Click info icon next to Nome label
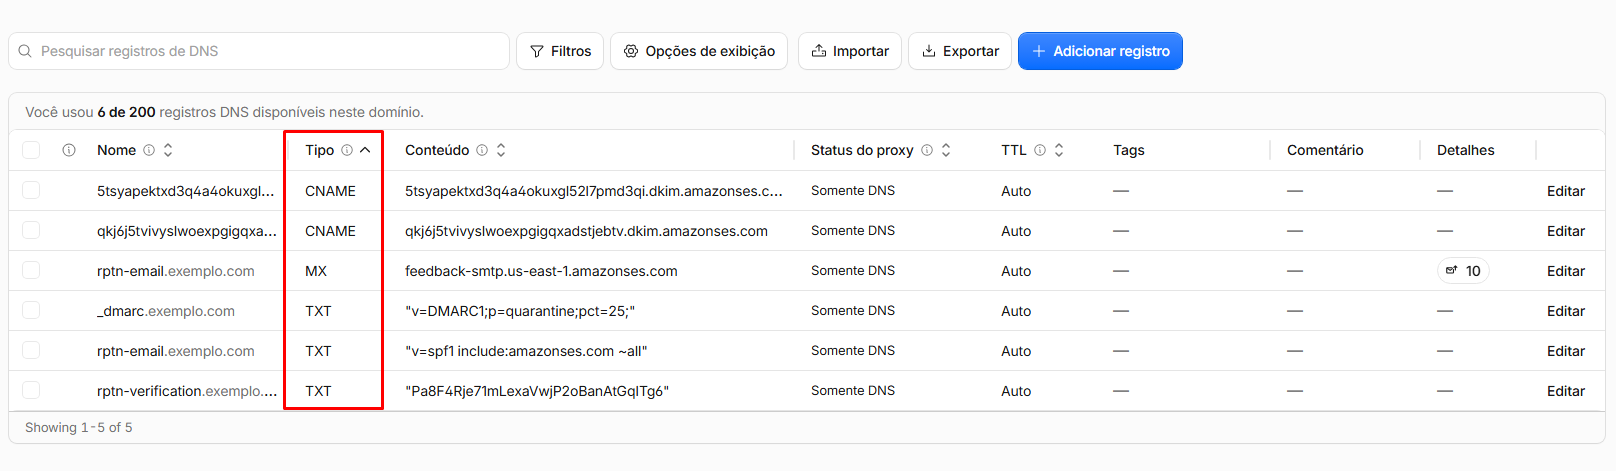The image size is (1616, 471). (x=149, y=150)
